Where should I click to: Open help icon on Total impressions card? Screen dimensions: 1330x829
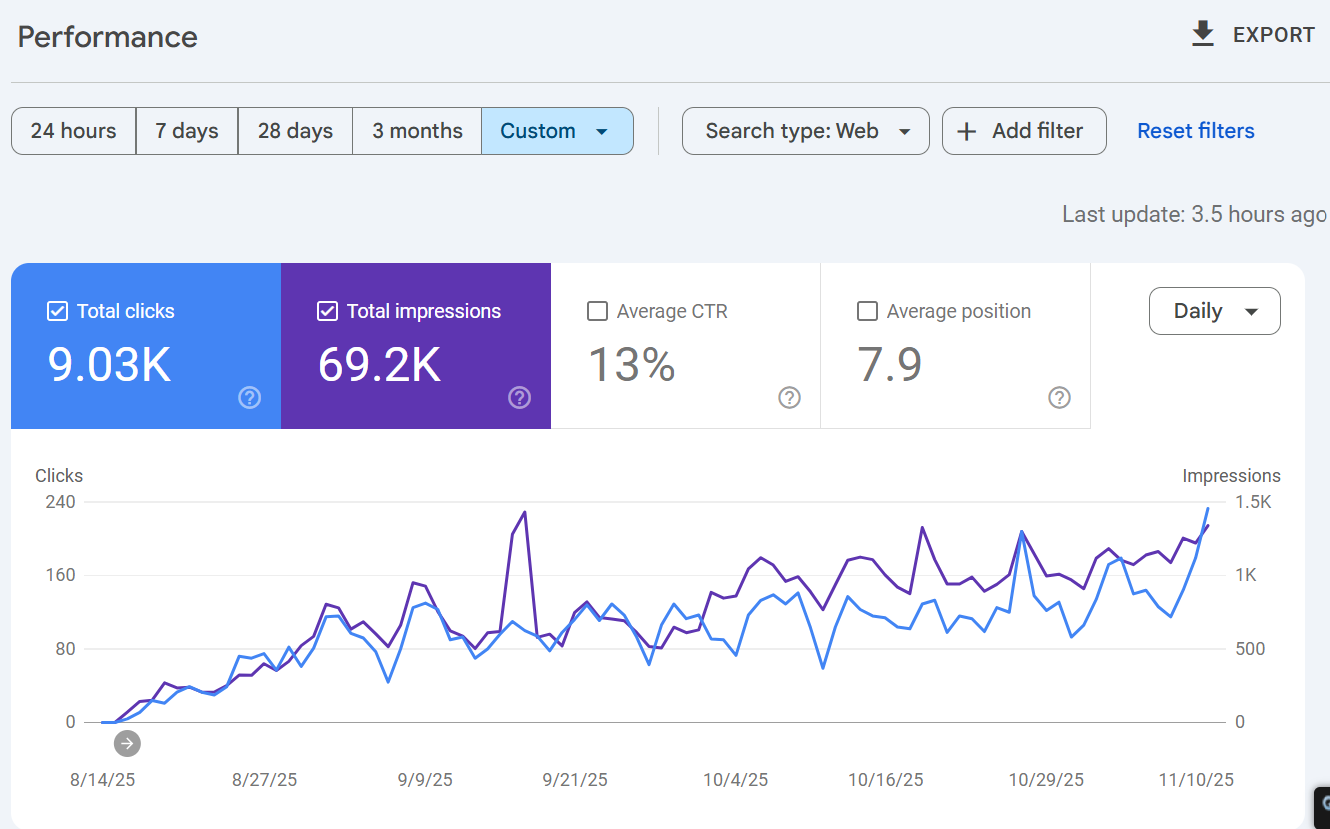coord(520,398)
